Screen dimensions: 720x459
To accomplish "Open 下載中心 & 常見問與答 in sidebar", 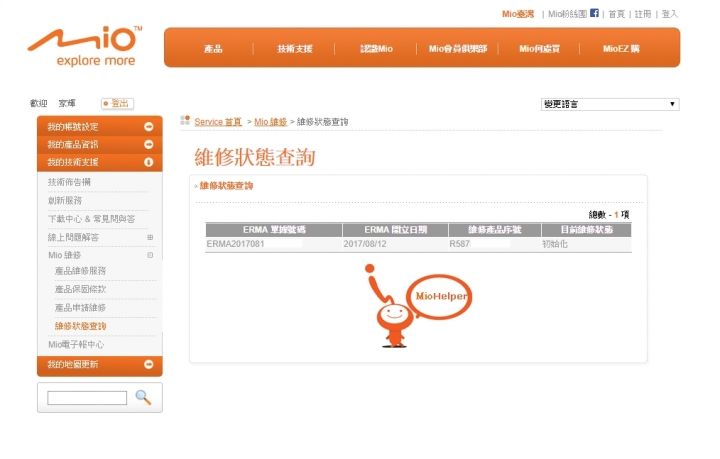I will coord(91,219).
